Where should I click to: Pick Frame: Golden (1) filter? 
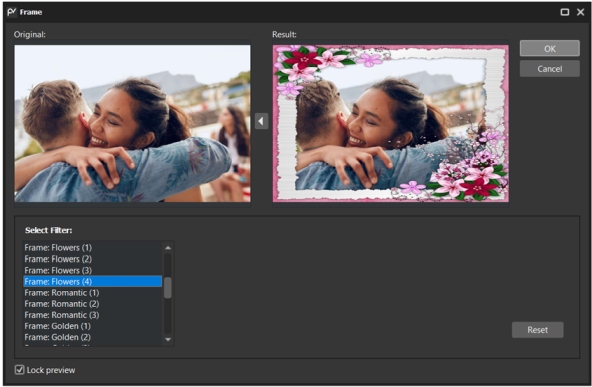92,326
